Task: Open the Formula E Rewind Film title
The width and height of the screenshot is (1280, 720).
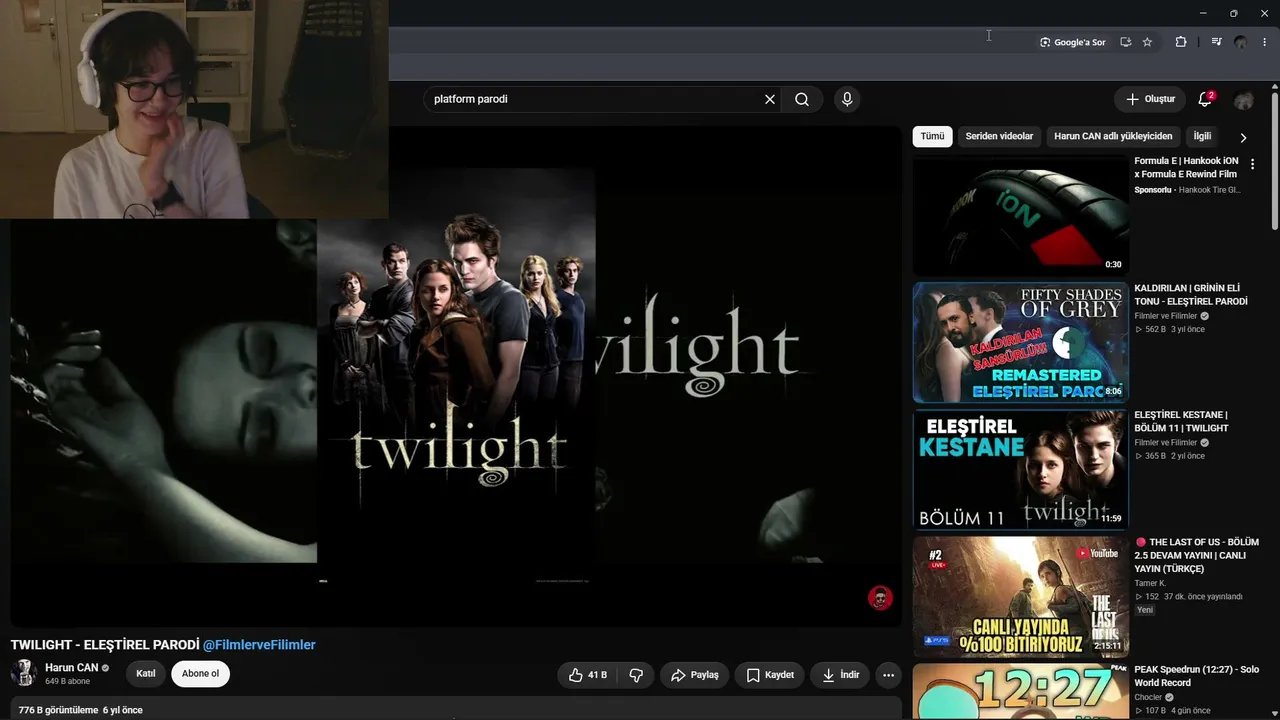Action: click(1186, 167)
